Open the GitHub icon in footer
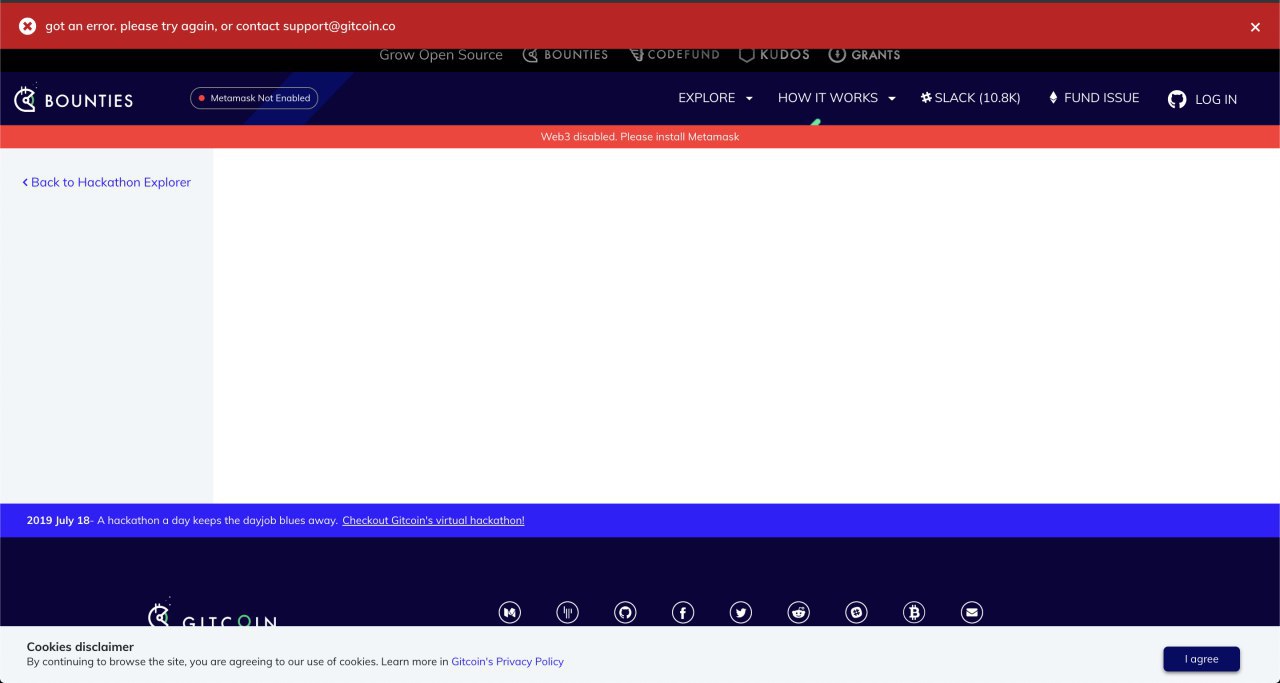 pos(625,612)
